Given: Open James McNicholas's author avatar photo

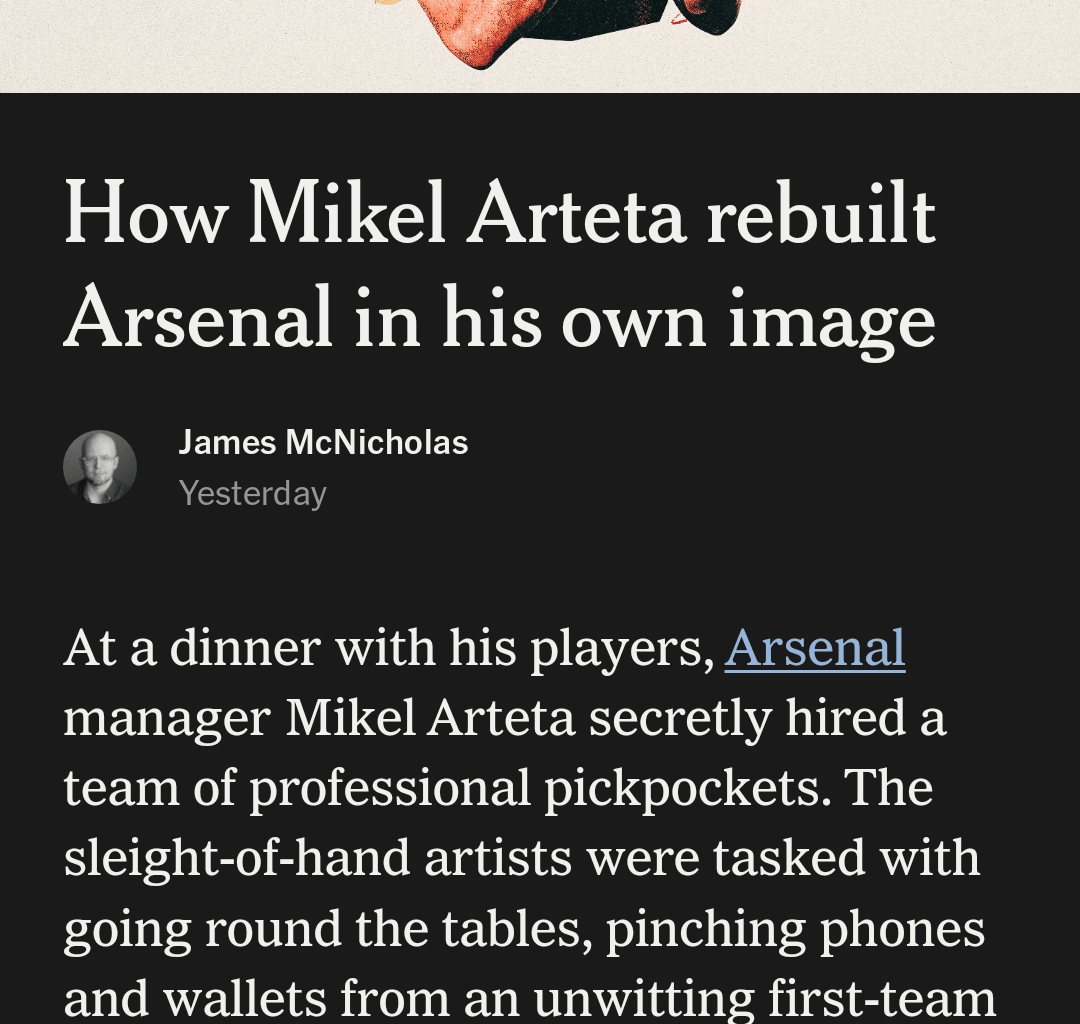Looking at the screenshot, I should [x=100, y=467].
